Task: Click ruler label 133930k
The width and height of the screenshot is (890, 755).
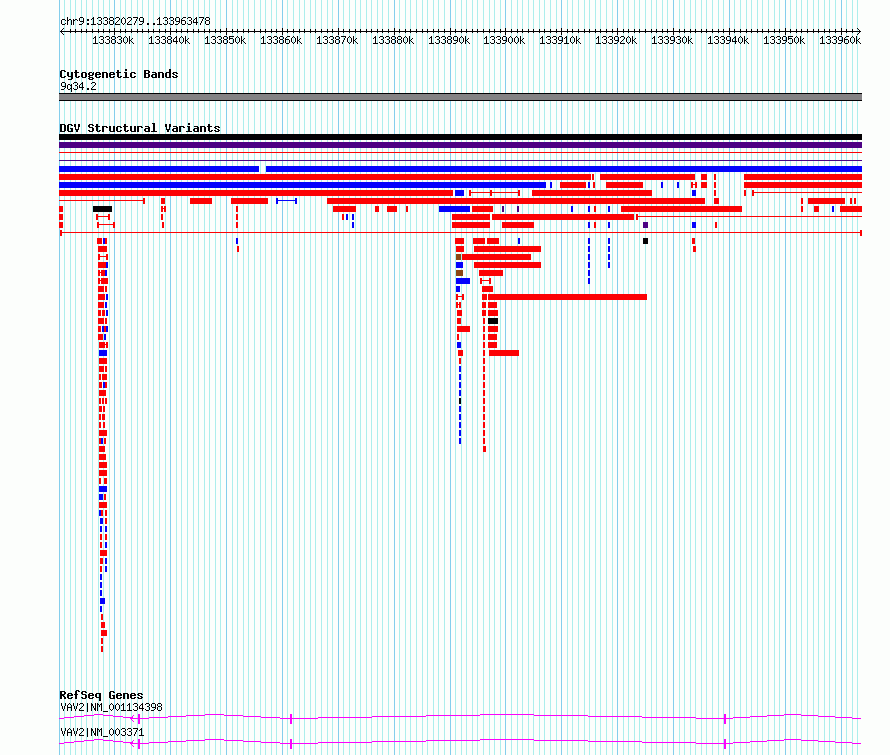Action: 672,40
